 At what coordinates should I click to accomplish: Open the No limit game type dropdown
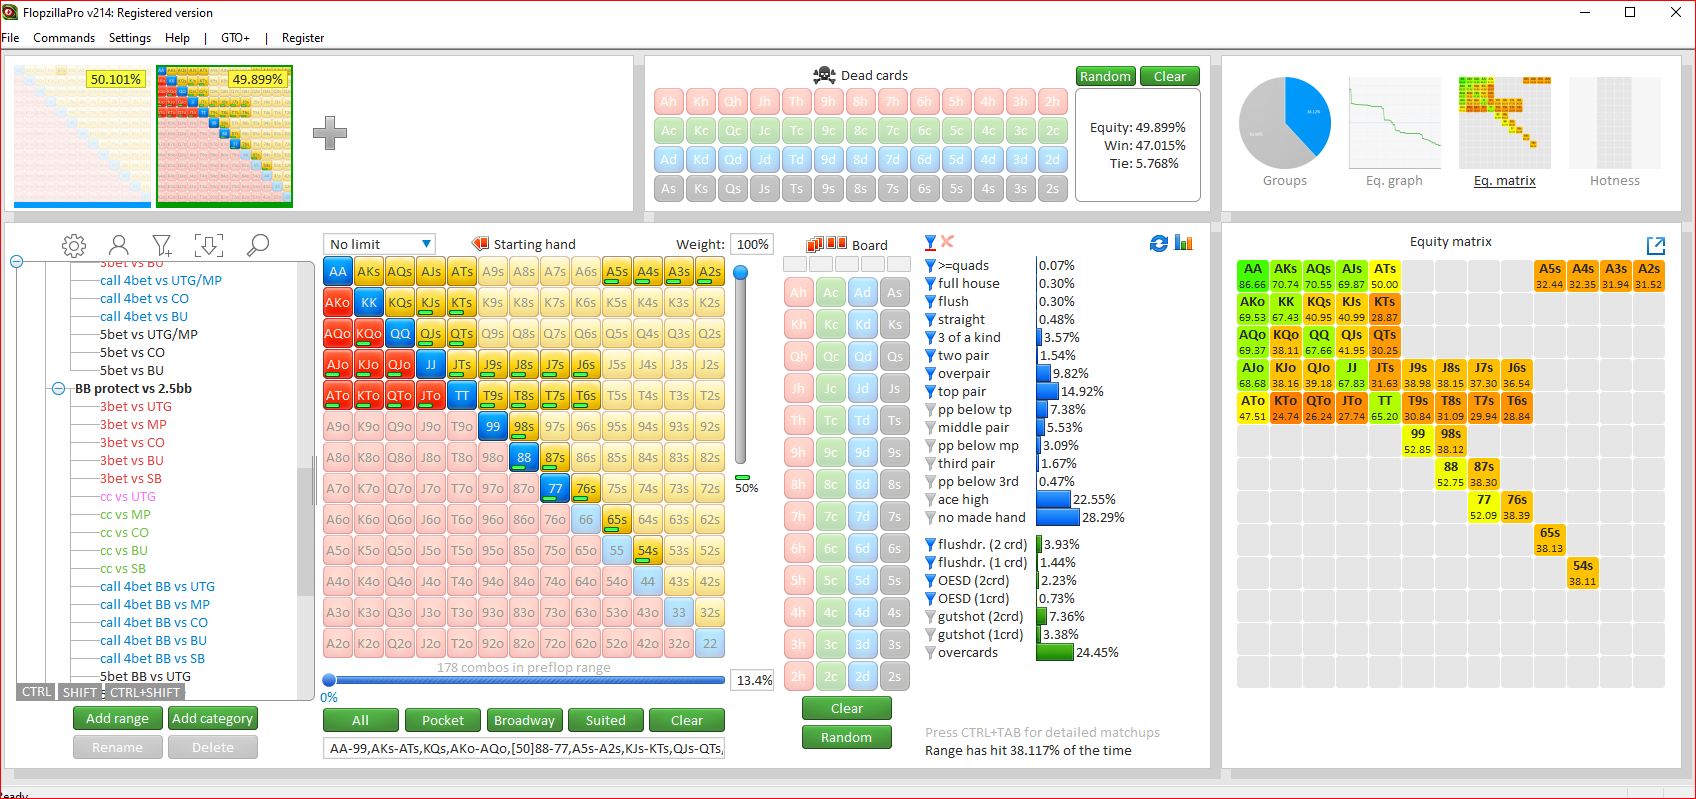pyautogui.click(x=379, y=244)
